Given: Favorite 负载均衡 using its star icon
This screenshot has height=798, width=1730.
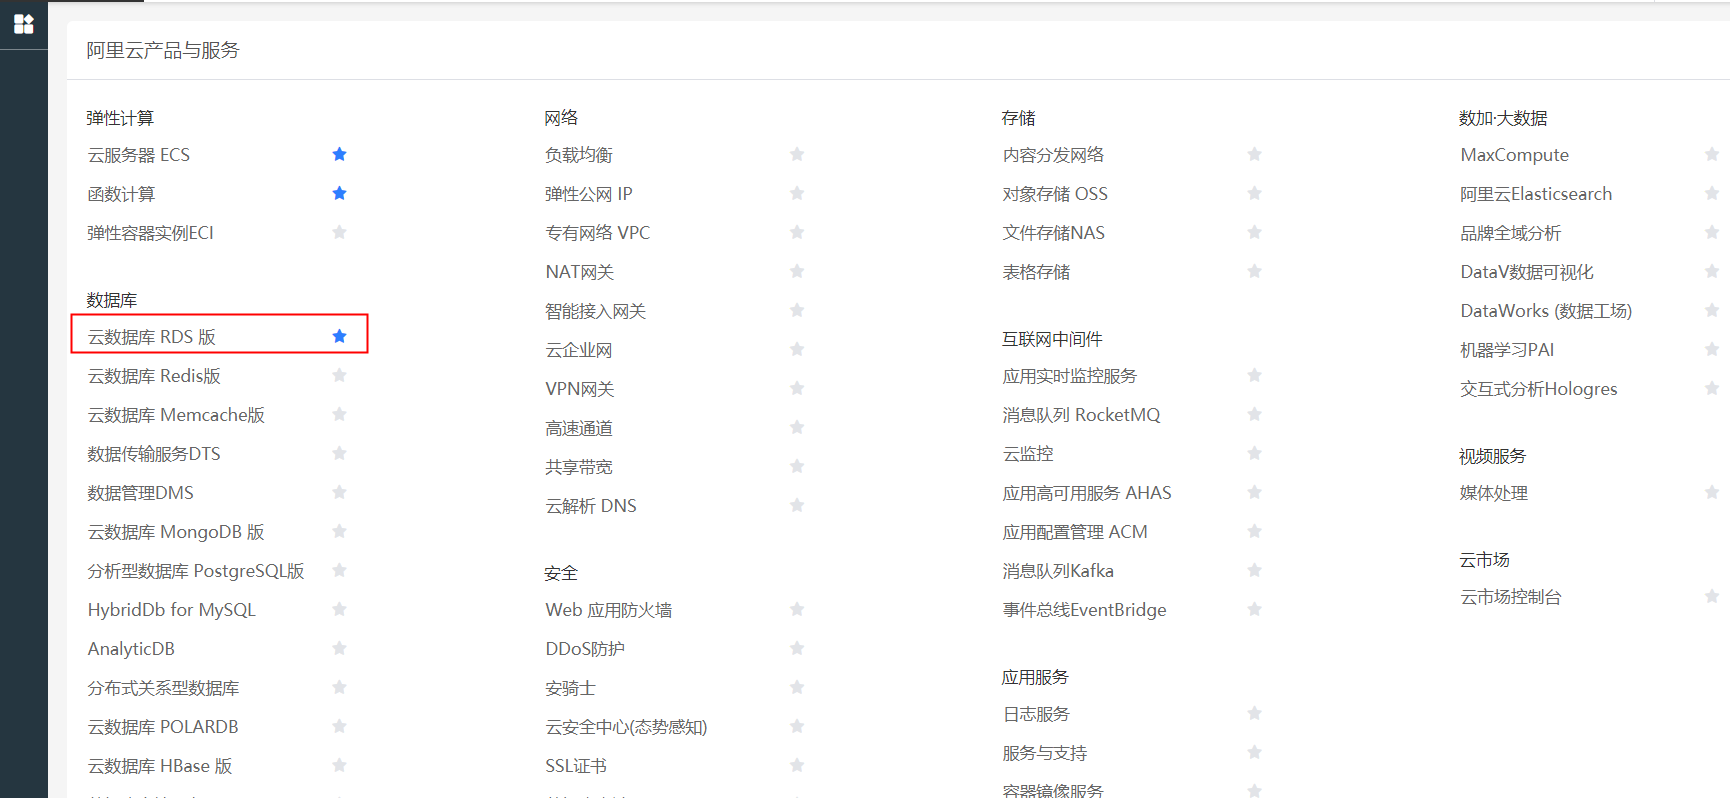Looking at the screenshot, I should pyautogui.click(x=797, y=154).
